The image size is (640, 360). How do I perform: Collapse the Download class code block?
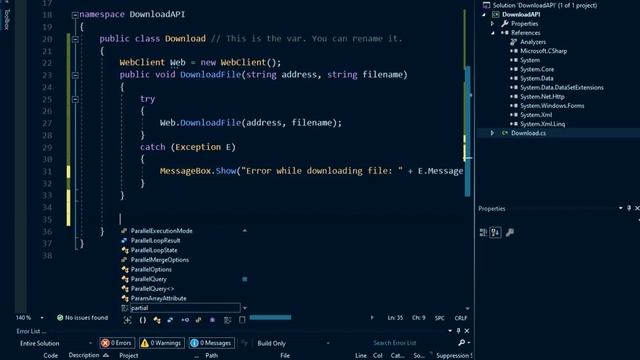click(x=75, y=39)
